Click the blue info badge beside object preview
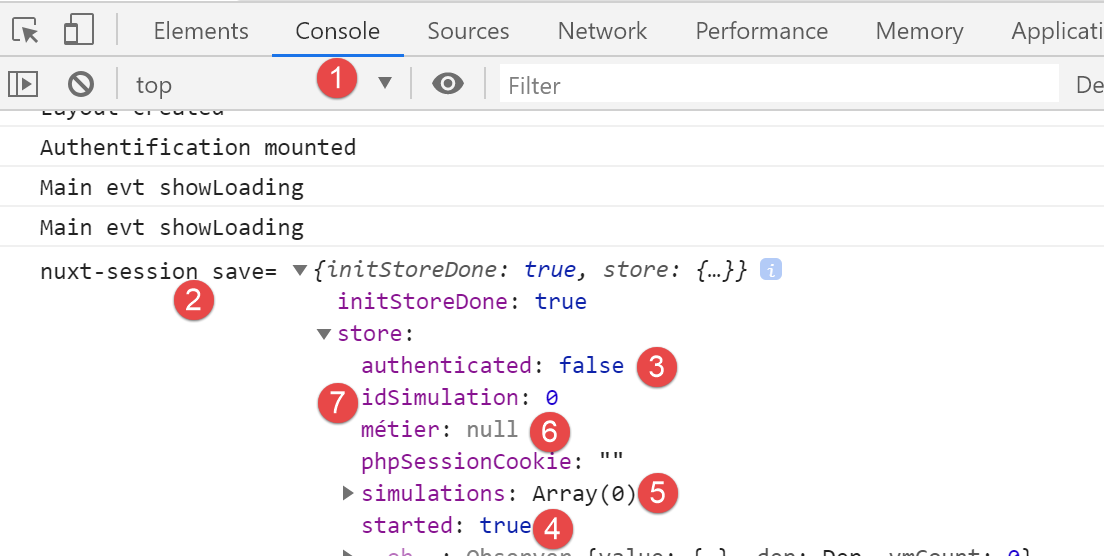 770,270
